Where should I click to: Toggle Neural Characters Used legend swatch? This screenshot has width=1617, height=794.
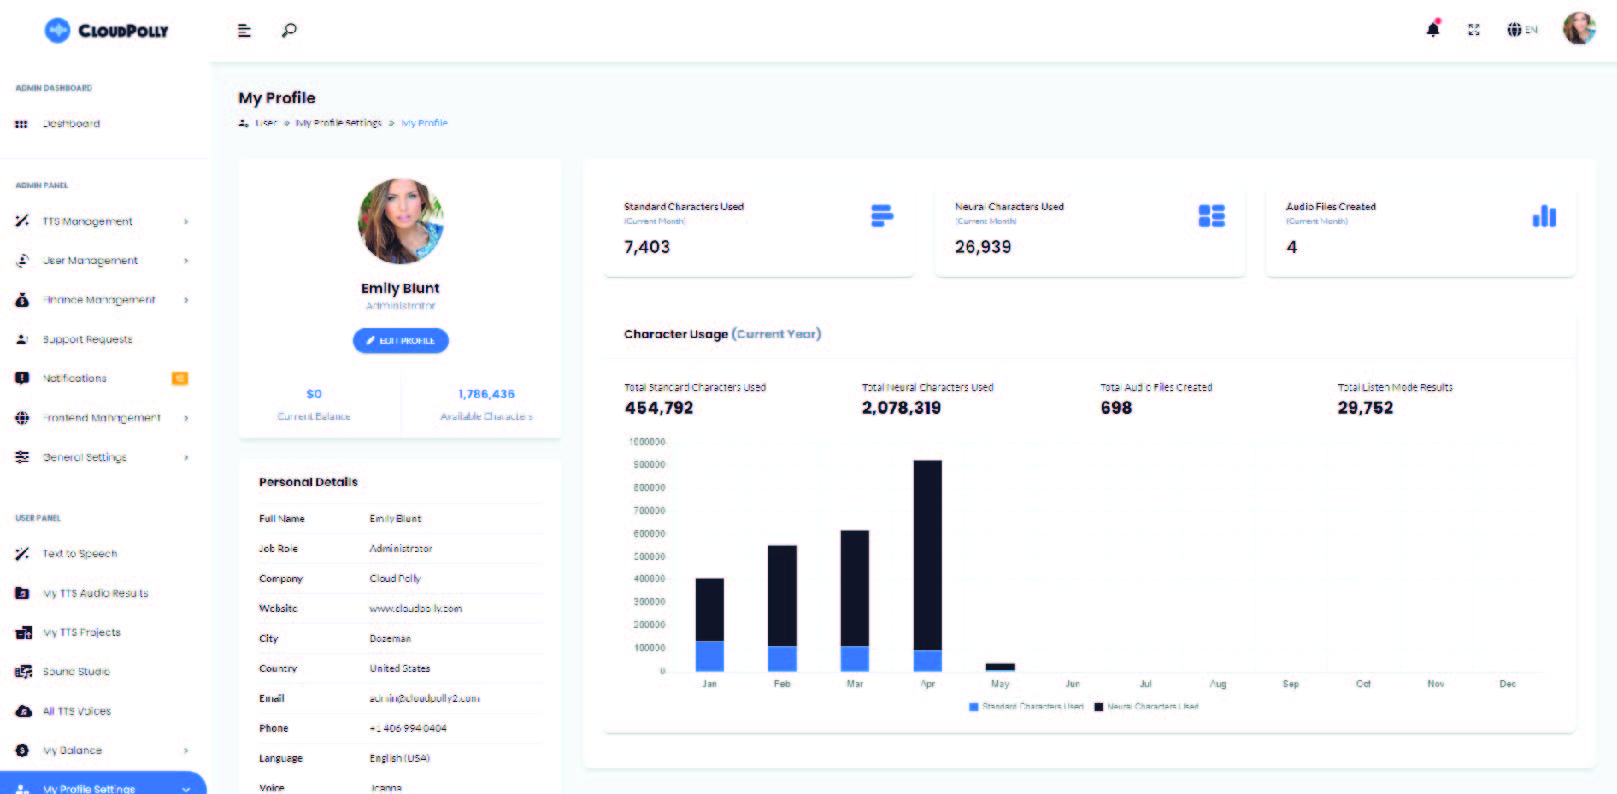coord(1098,706)
